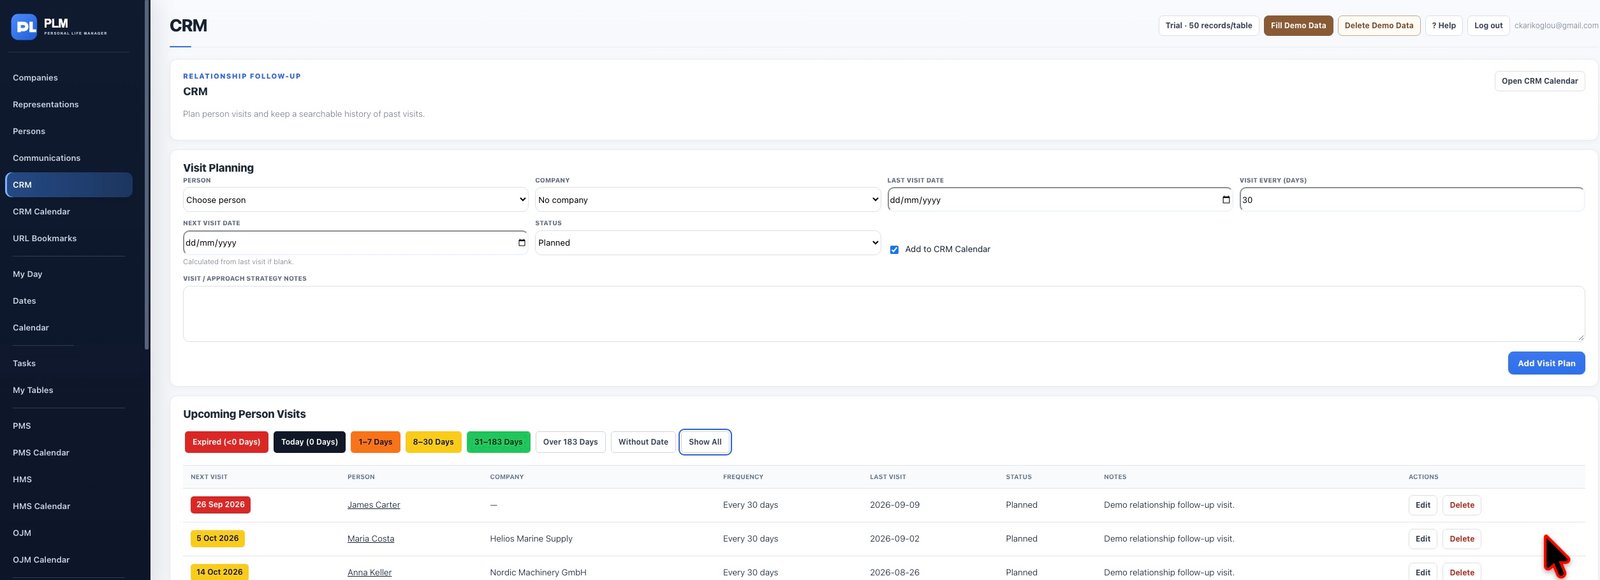Image resolution: width=1600 pixels, height=580 pixels.
Task: Click Visit / Approach Strategy Notes textarea
Action: (x=884, y=314)
